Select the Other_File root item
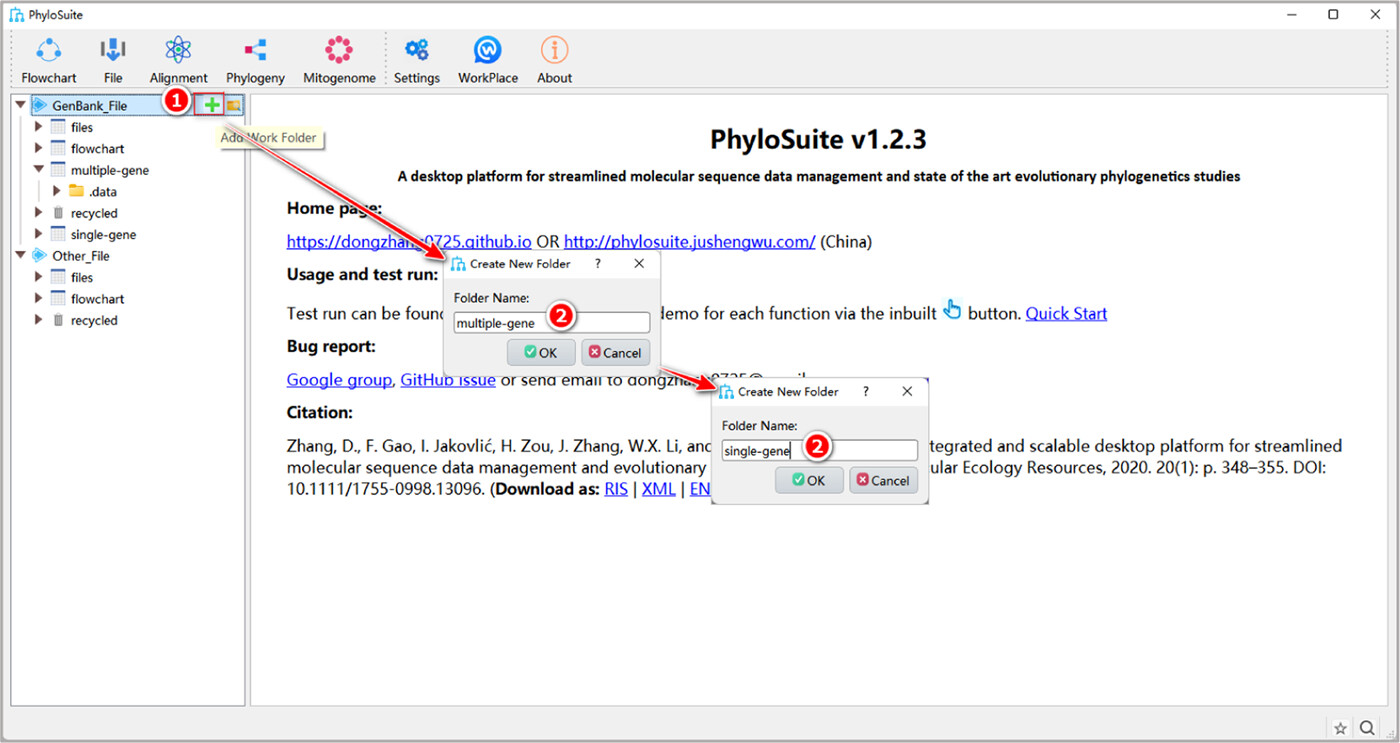 [81, 256]
